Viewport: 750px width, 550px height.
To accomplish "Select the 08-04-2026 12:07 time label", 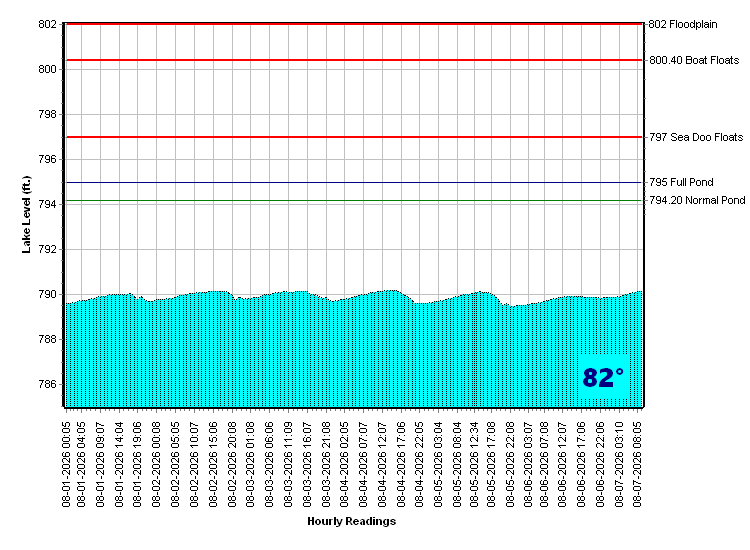I will [x=382, y=464].
